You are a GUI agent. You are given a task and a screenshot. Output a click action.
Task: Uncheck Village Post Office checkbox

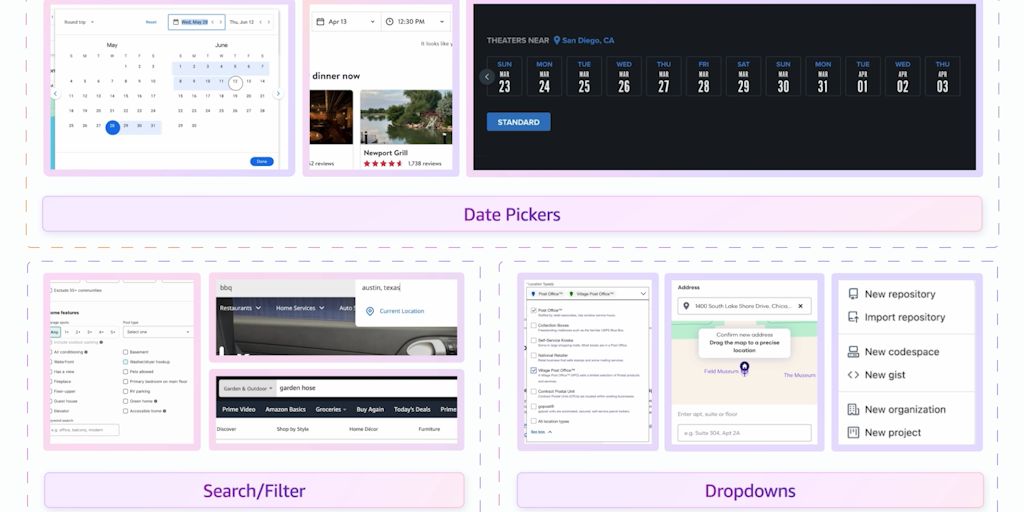(534, 370)
